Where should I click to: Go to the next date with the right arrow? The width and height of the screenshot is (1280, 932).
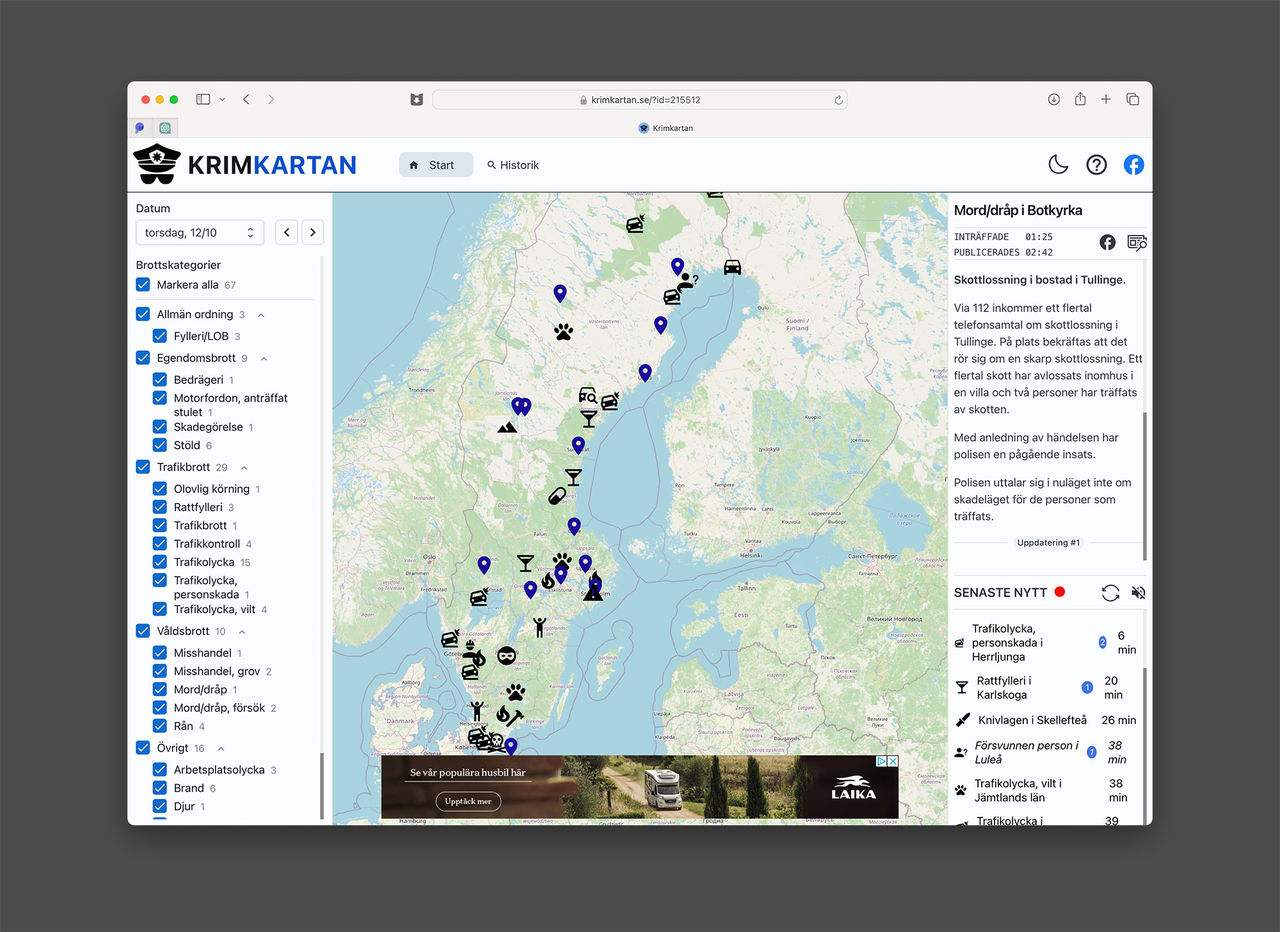click(312, 231)
